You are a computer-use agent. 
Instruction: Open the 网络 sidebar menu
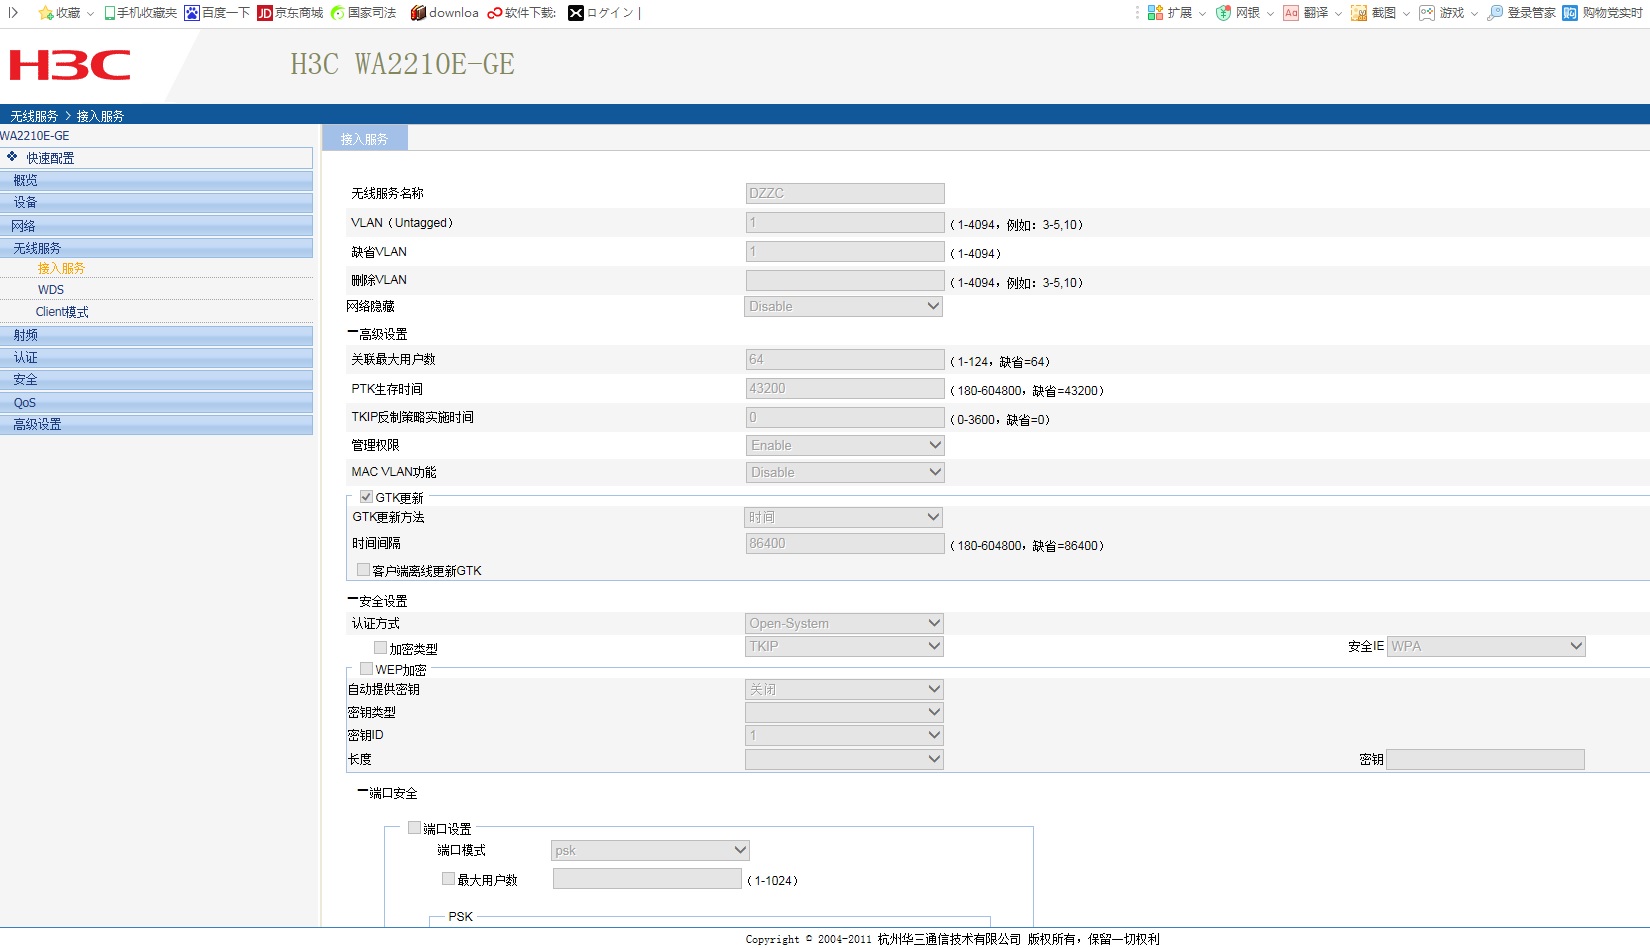click(156, 226)
